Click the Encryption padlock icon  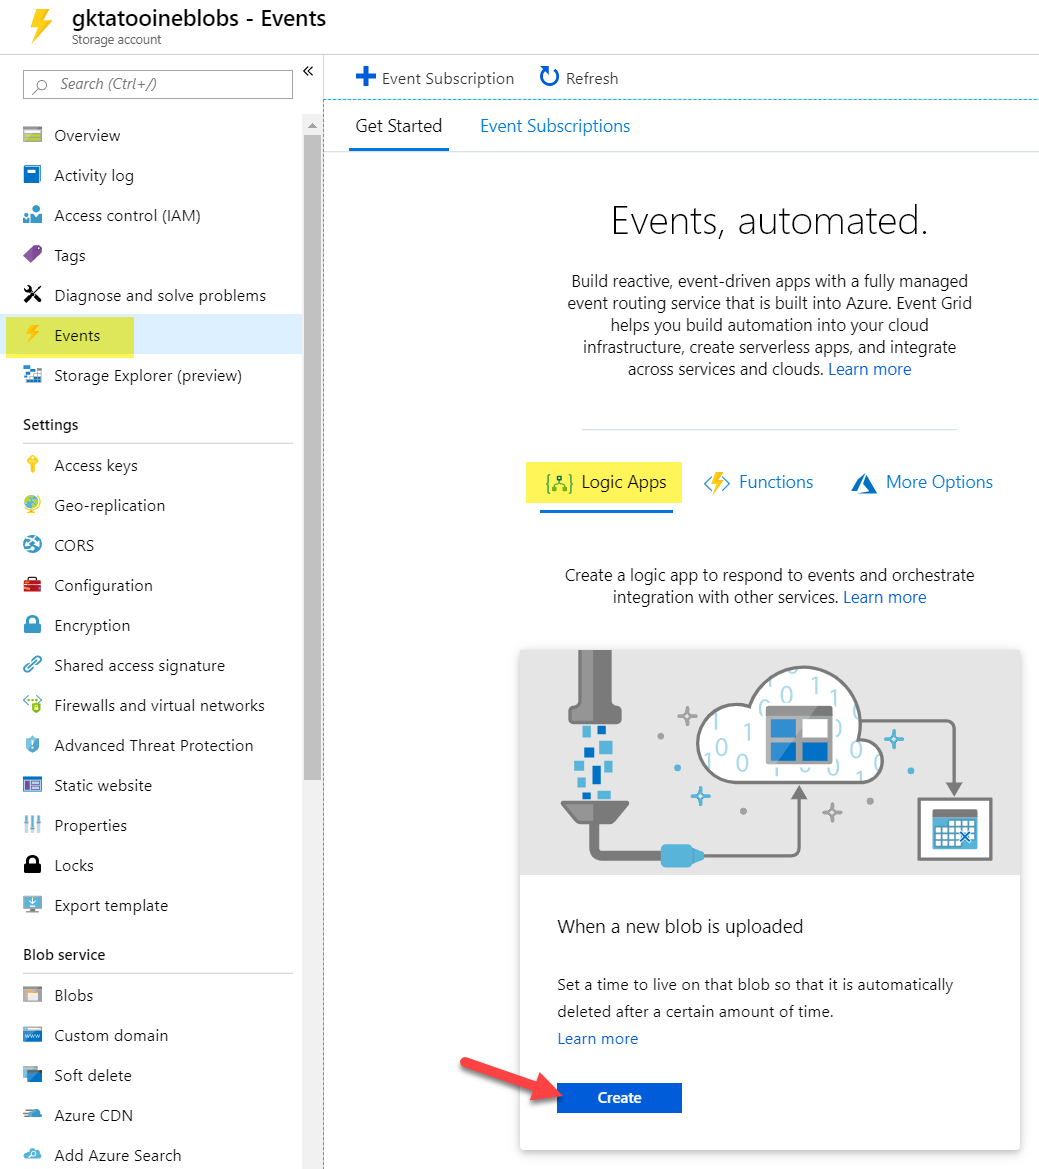point(33,625)
